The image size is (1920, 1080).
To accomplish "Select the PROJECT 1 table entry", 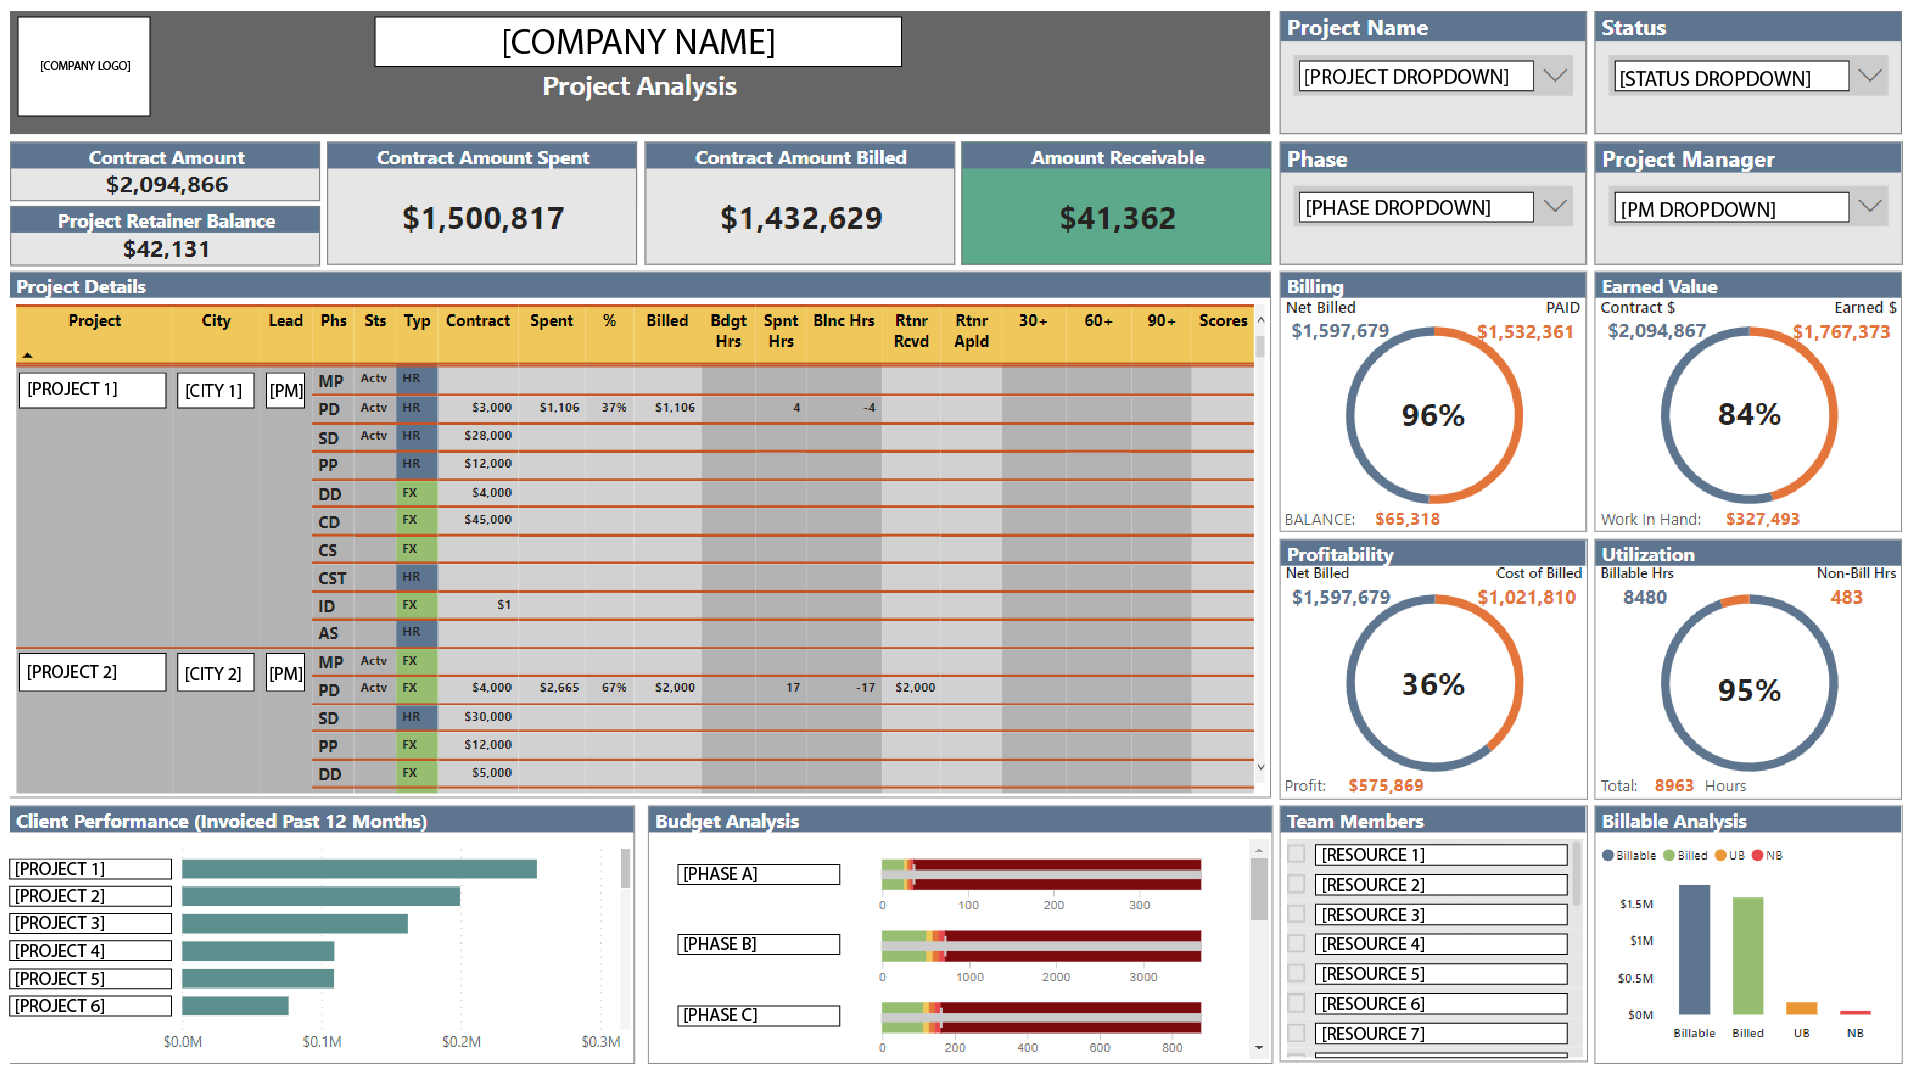I will [92, 389].
